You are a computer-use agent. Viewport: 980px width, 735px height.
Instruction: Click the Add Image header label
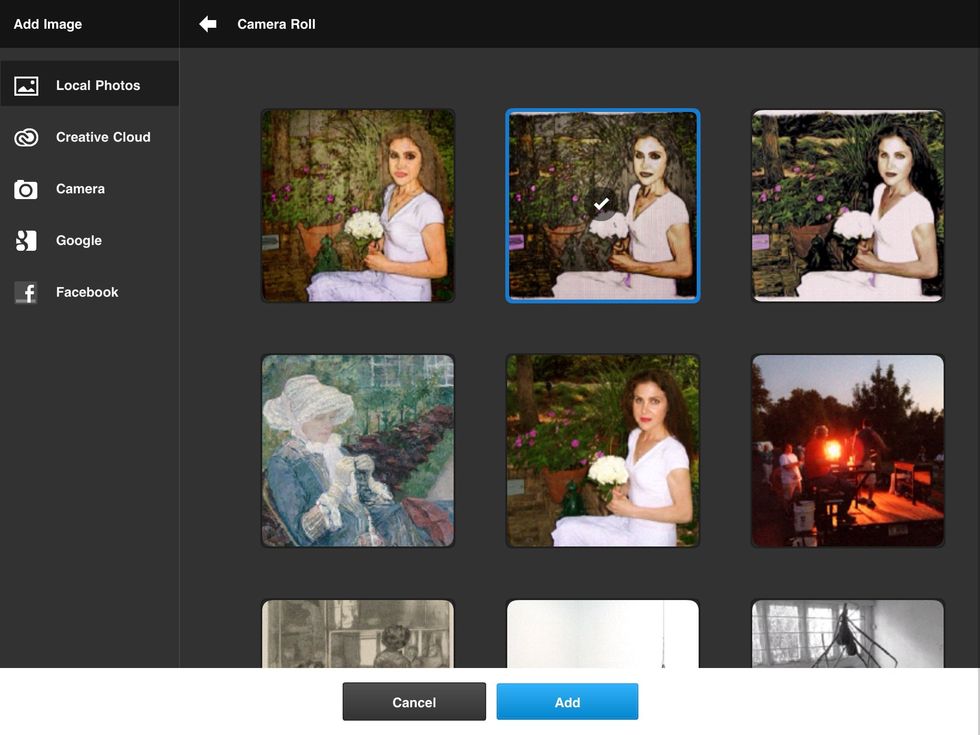[46, 23]
